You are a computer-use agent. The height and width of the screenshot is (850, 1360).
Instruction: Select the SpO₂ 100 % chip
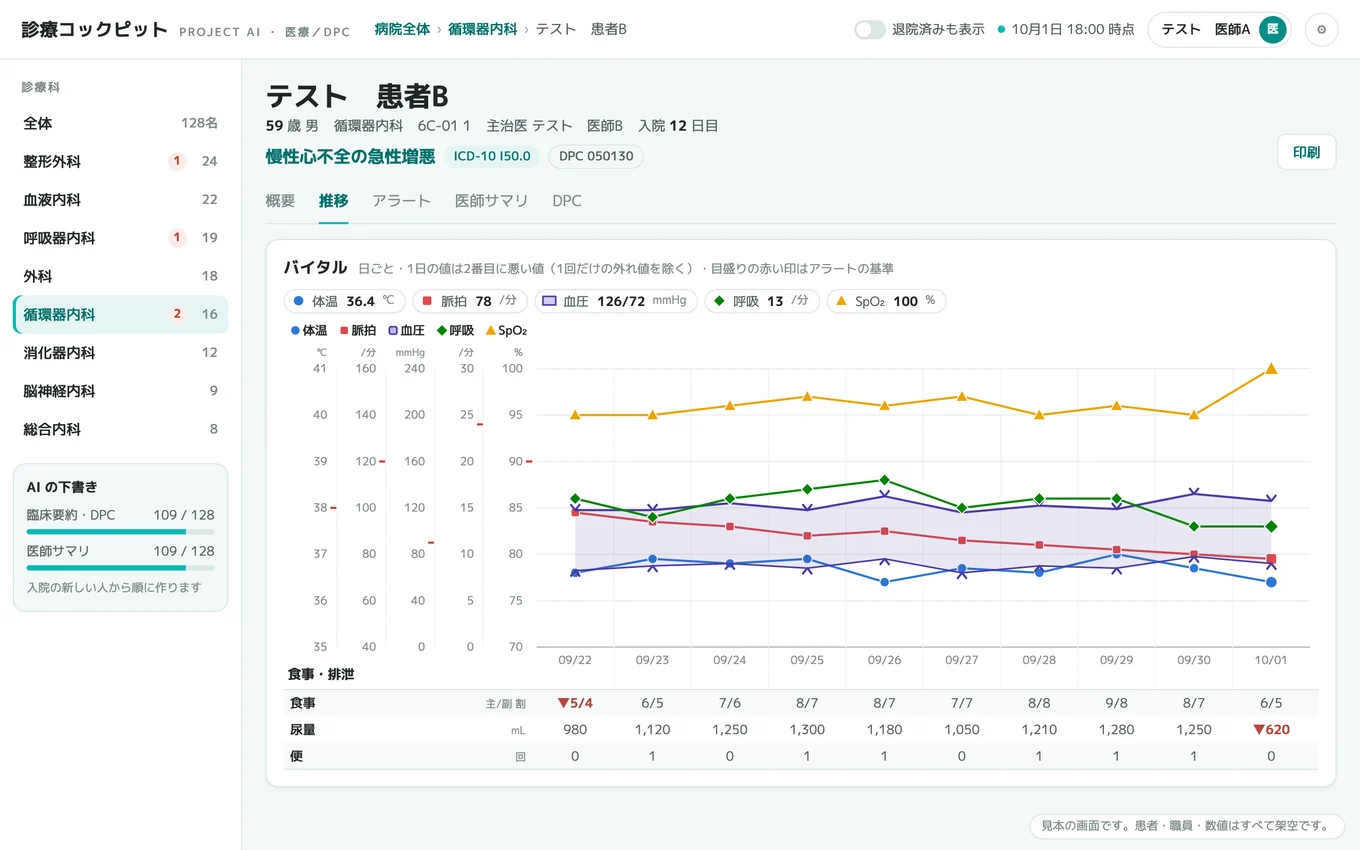click(x=886, y=301)
